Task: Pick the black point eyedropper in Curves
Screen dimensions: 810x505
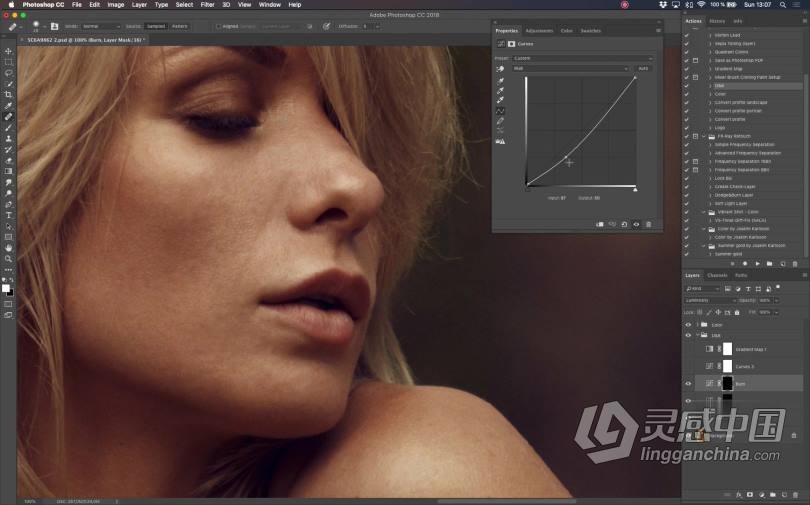Action: coord(500,81)
